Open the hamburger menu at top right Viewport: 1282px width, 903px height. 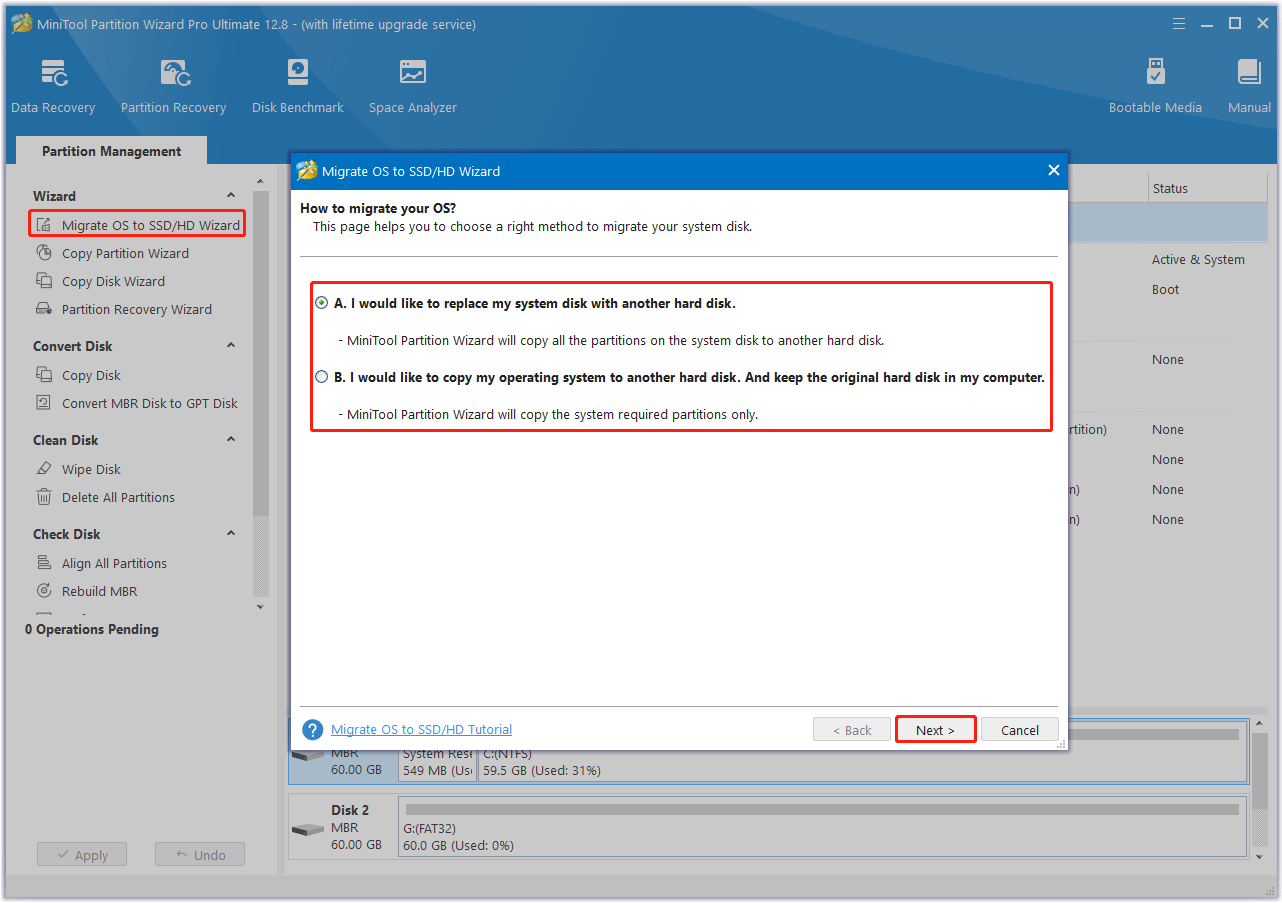point(1178,23)
